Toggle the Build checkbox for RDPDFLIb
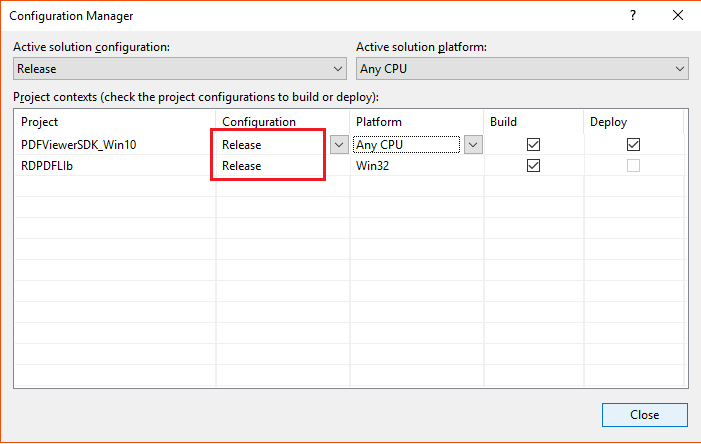 (533, 166)
